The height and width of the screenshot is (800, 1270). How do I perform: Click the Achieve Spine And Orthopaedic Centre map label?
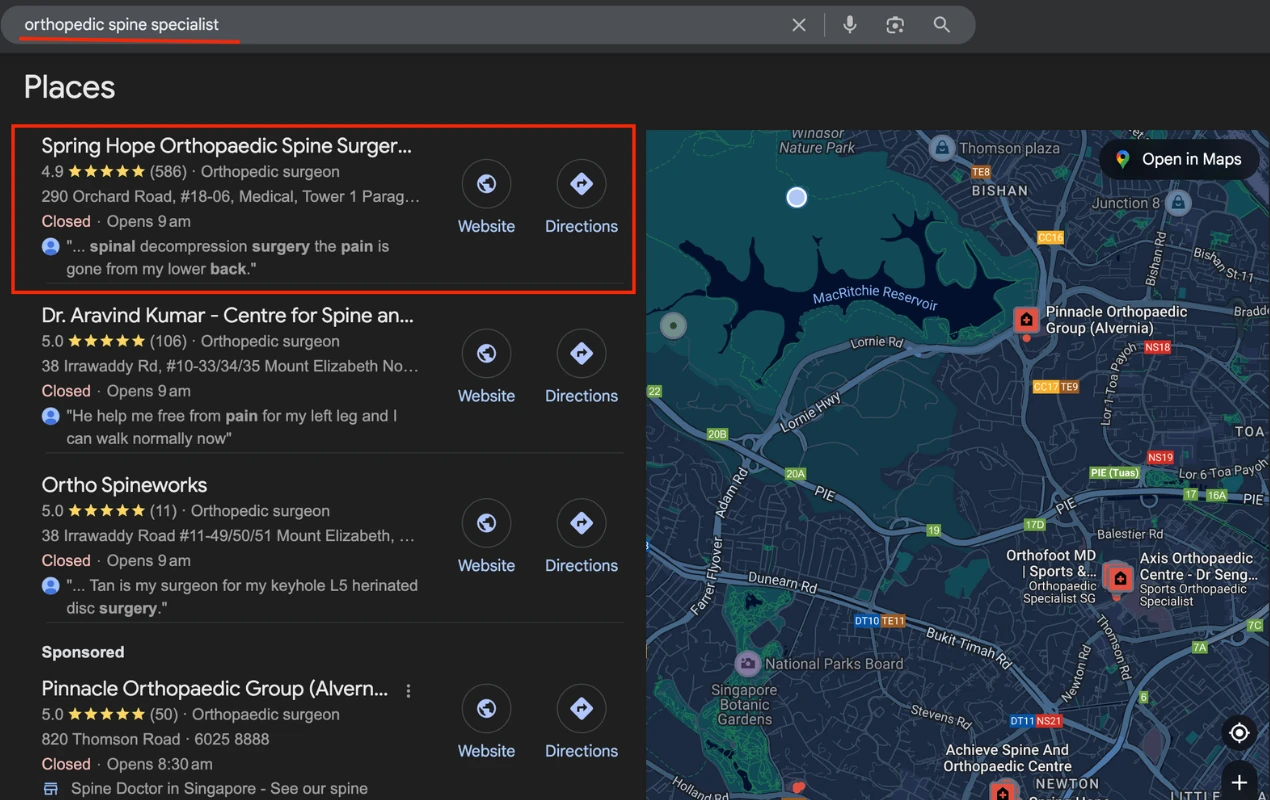point(1007,758)
